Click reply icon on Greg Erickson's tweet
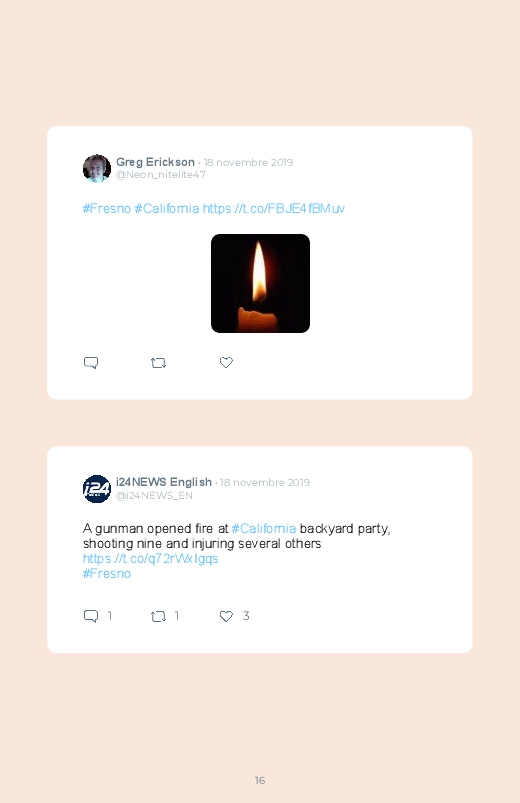This screenshot has width=520, height=803. pyautogui.click(x=91, y=363)
